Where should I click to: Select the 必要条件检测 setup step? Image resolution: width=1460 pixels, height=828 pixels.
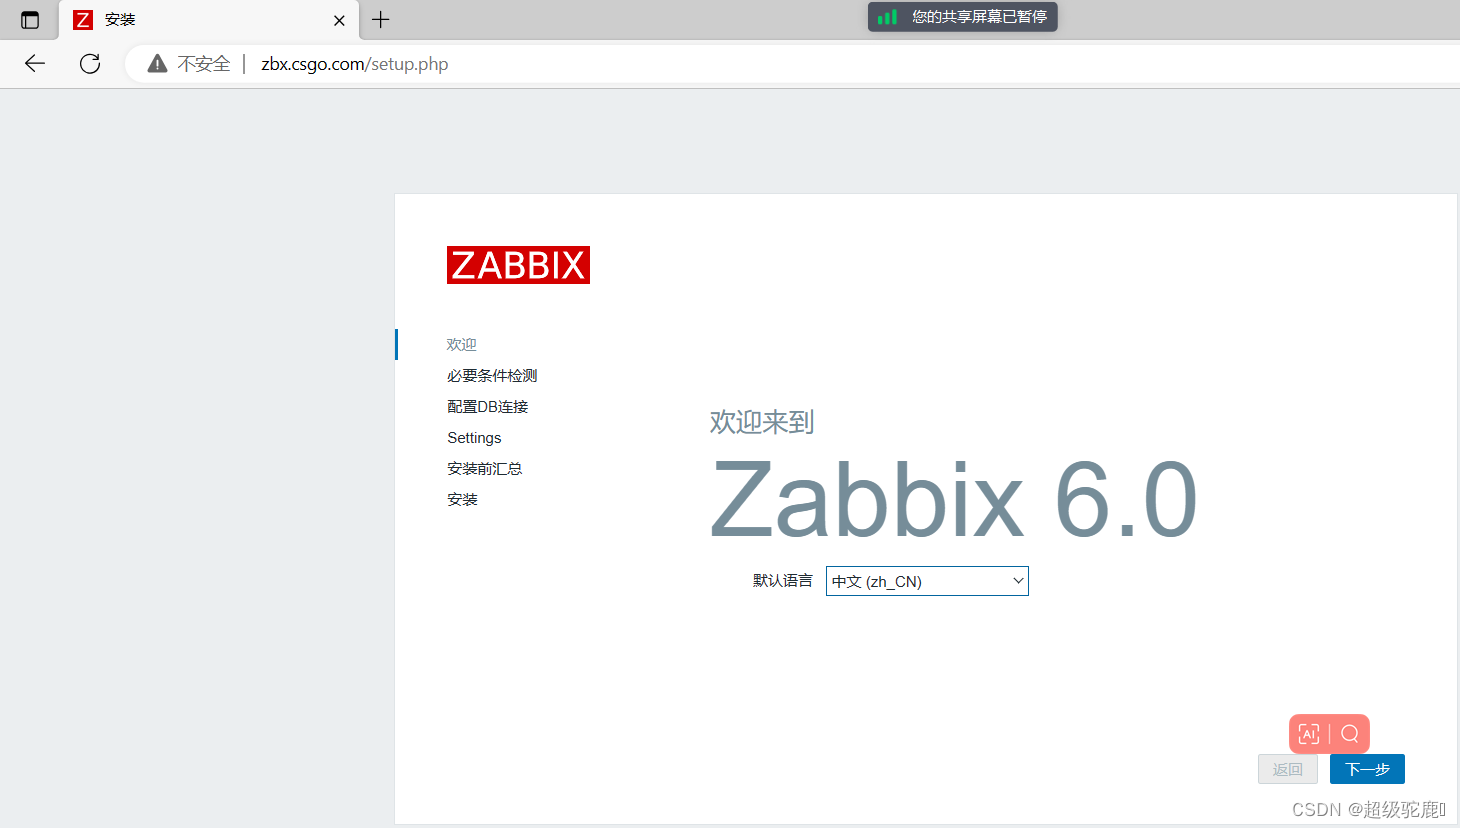[492, 375]
